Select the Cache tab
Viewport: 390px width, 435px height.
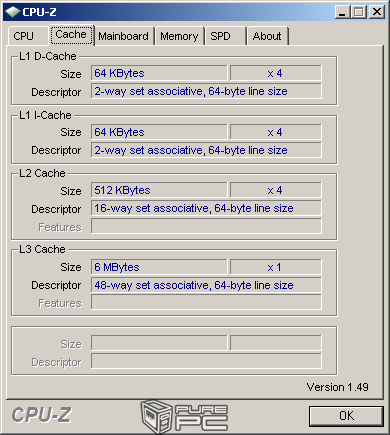71,35
